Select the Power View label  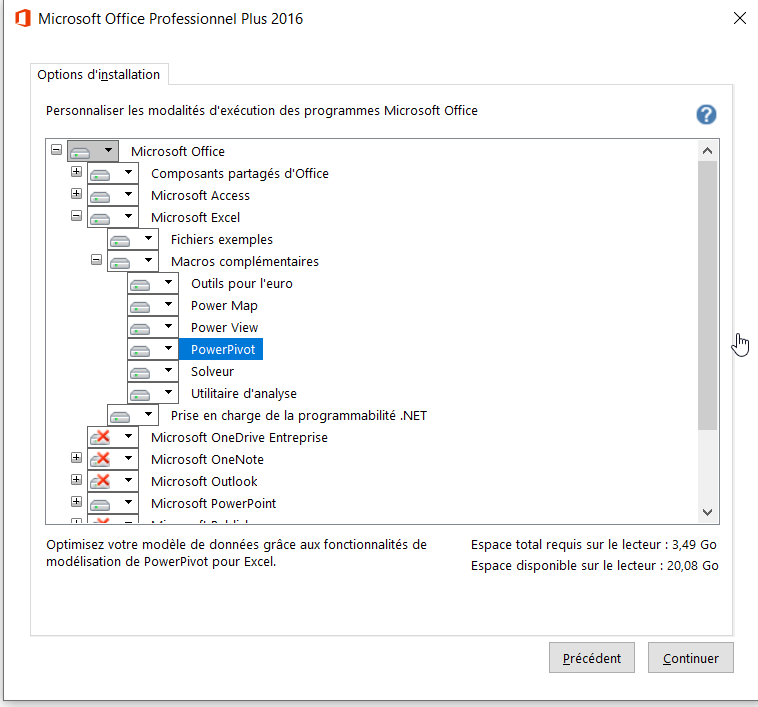click(224, 327)
